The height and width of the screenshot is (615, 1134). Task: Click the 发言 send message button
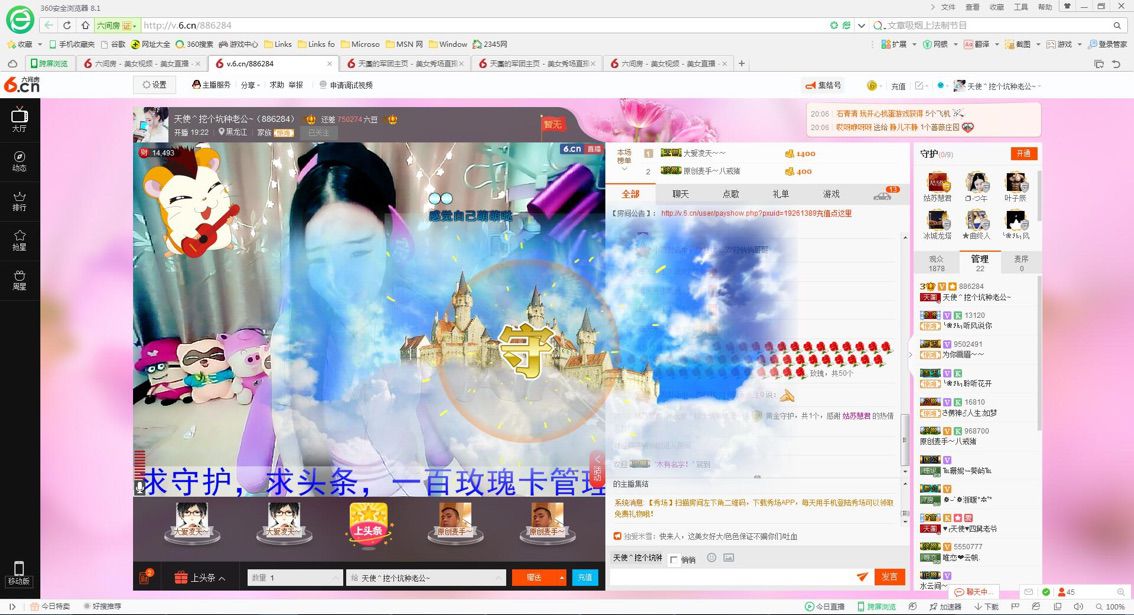pos(890,577)
